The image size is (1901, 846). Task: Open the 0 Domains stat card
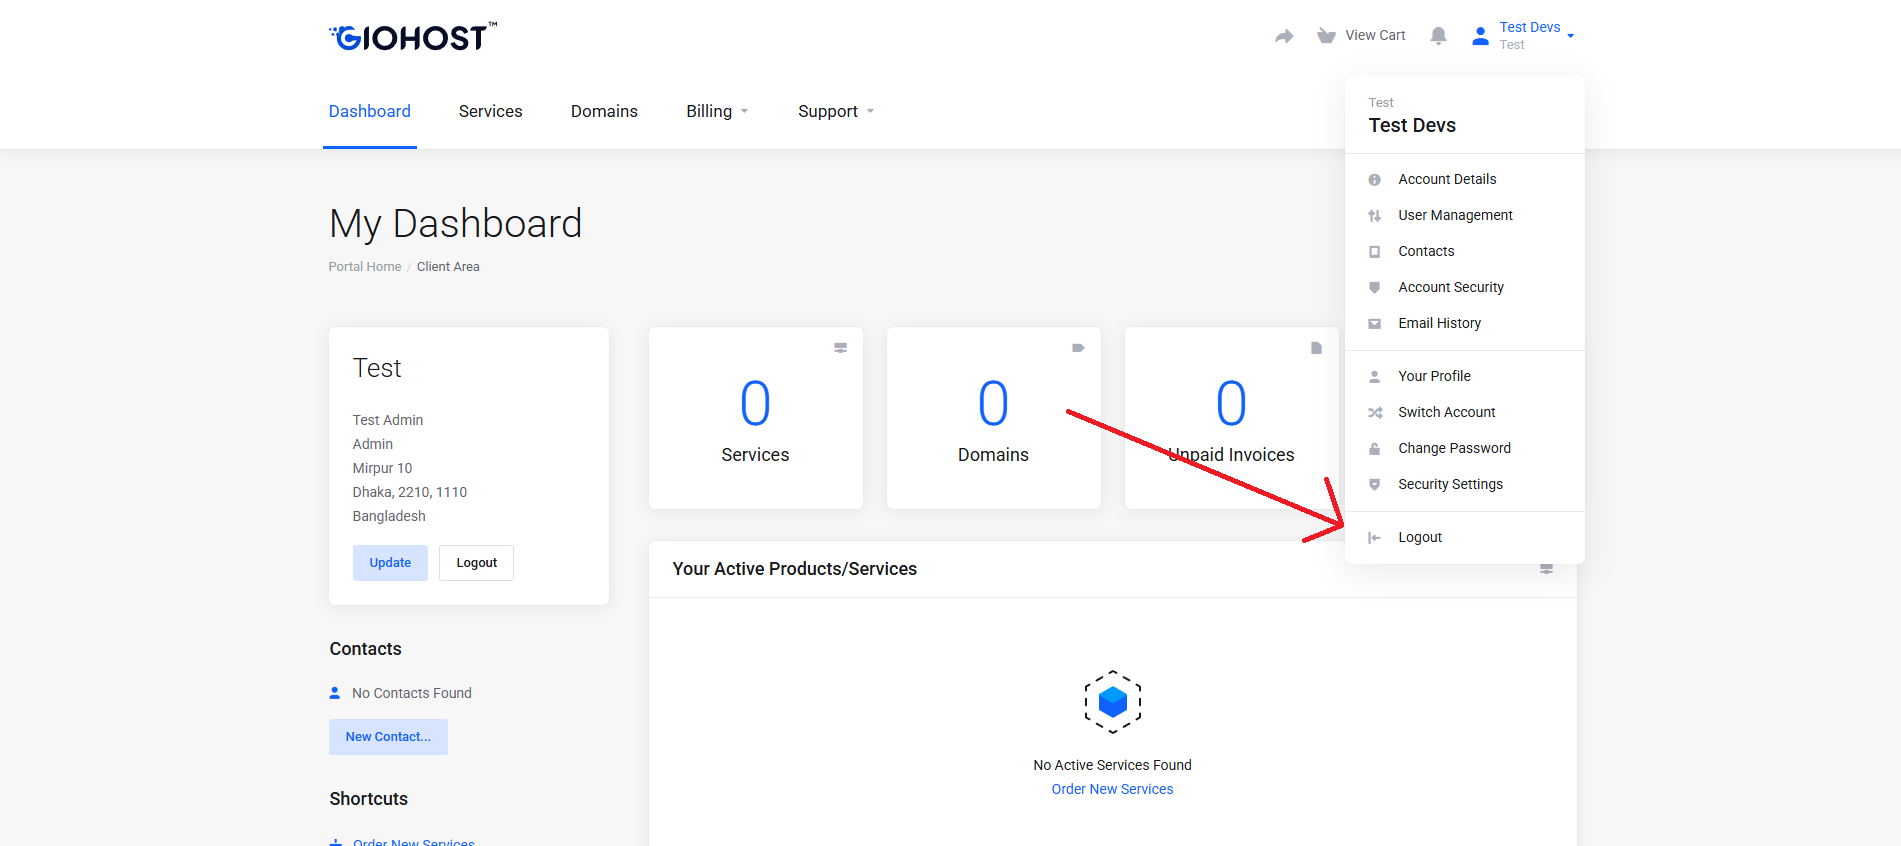pyautogui.click(x=994, y=418)
